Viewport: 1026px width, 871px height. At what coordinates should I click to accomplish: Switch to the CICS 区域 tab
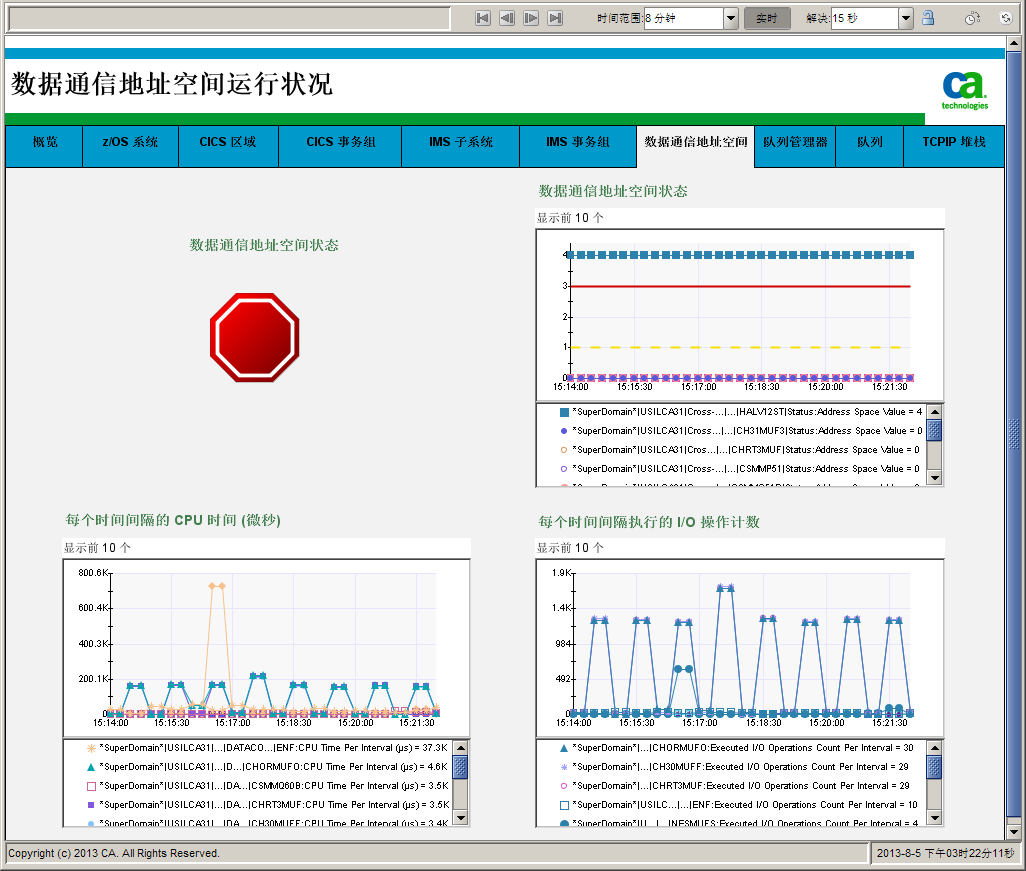[228, 142]
